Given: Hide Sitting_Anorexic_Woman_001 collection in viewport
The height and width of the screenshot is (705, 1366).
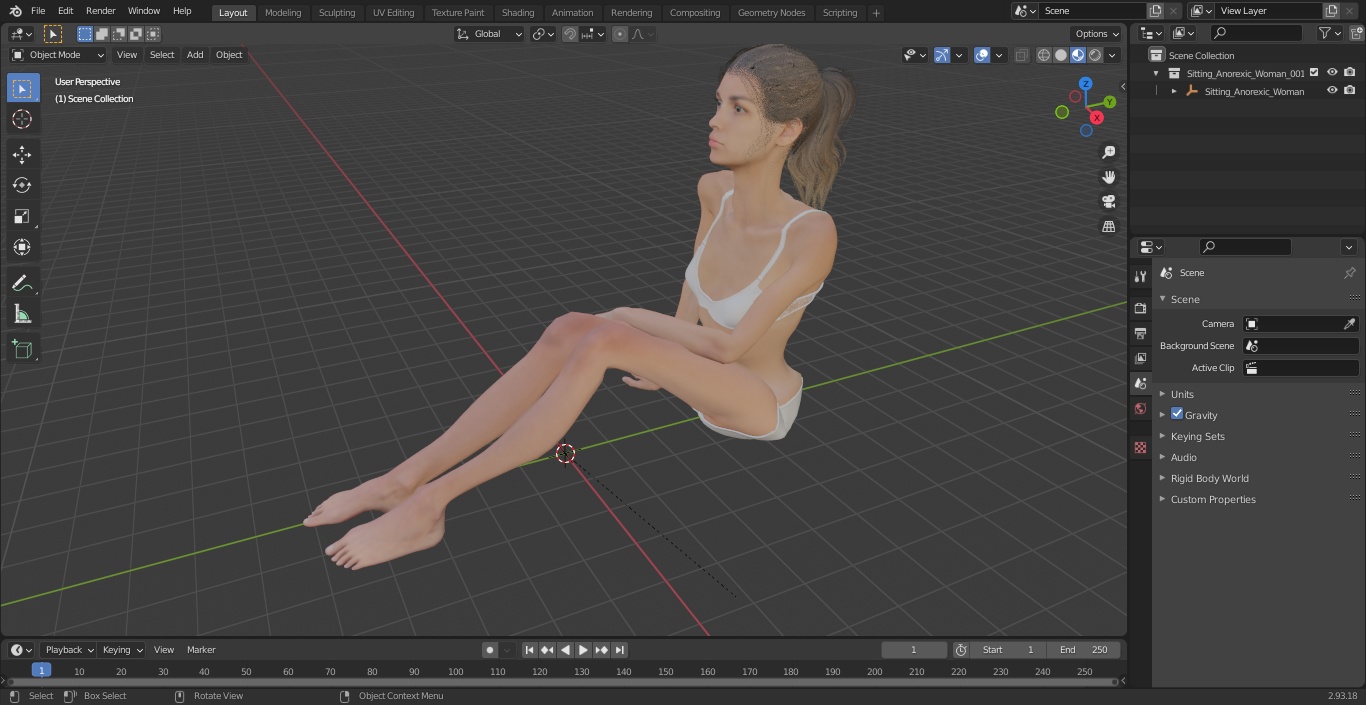Looking at the screenshot, I should coord(1332,73).
